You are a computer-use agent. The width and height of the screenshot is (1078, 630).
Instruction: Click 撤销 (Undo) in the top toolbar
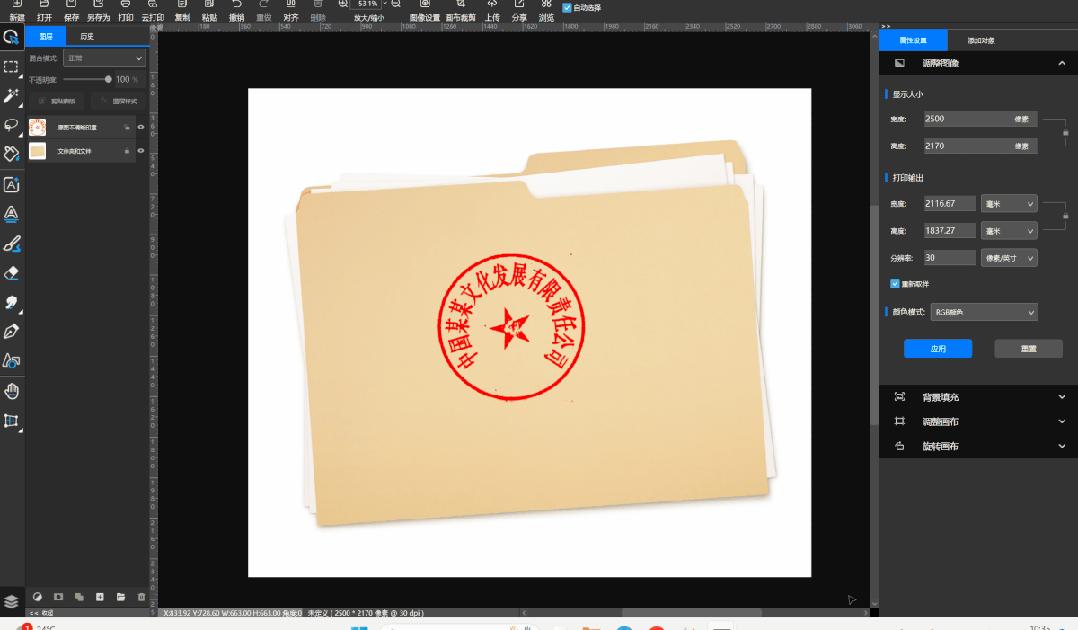(236, 11)
